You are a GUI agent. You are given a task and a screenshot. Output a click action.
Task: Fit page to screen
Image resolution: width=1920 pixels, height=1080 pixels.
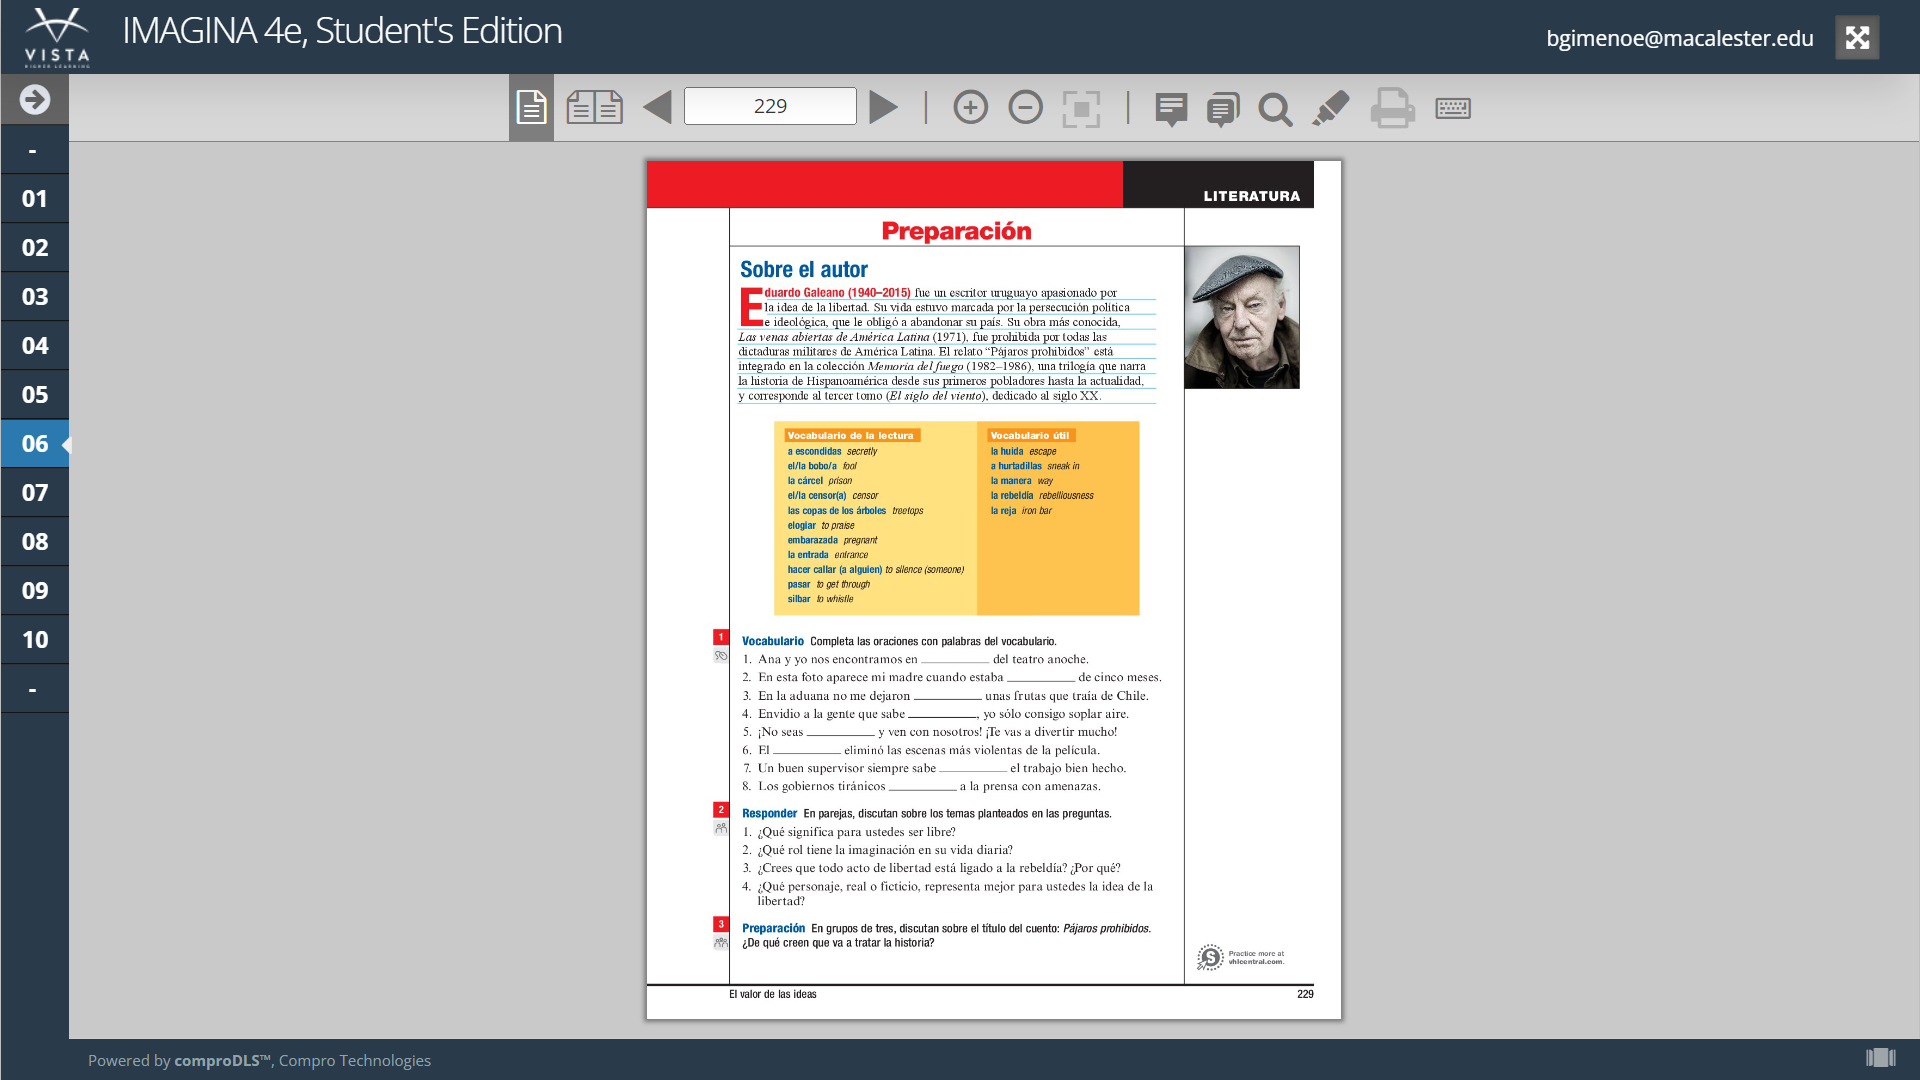pyautogui.click(x=1081, y=108)
